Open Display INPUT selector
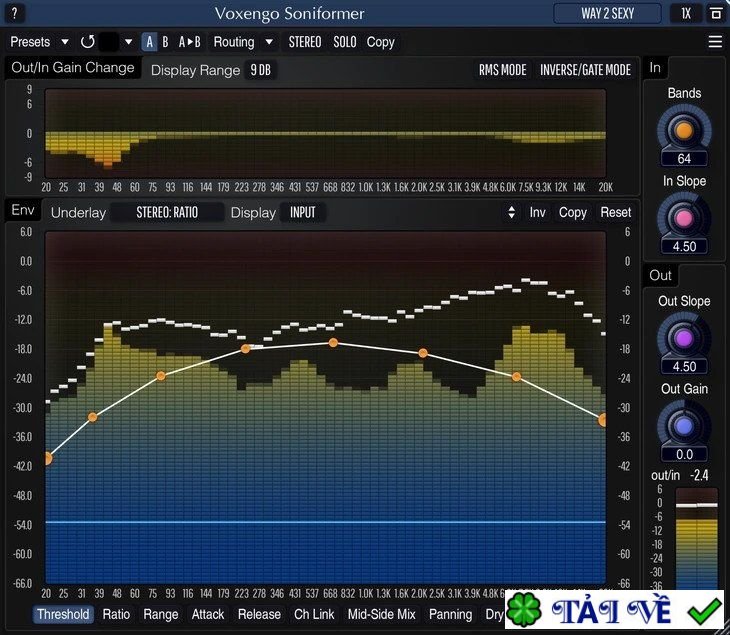 (x=303, y=212)
